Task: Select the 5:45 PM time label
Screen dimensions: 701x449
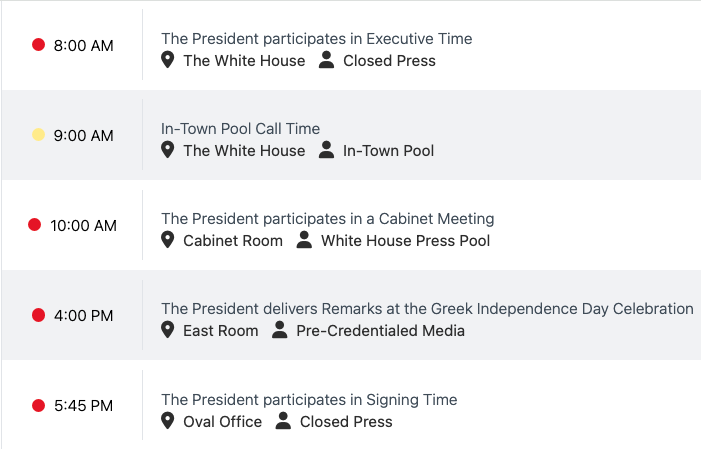Action: (x=83, y=406)
